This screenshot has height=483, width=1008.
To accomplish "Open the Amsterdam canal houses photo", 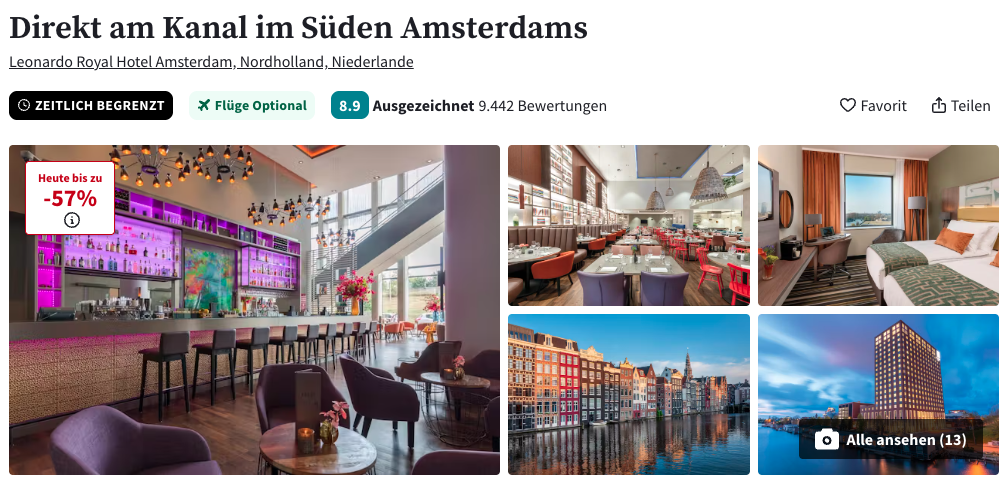I will (x=629, y=394).
